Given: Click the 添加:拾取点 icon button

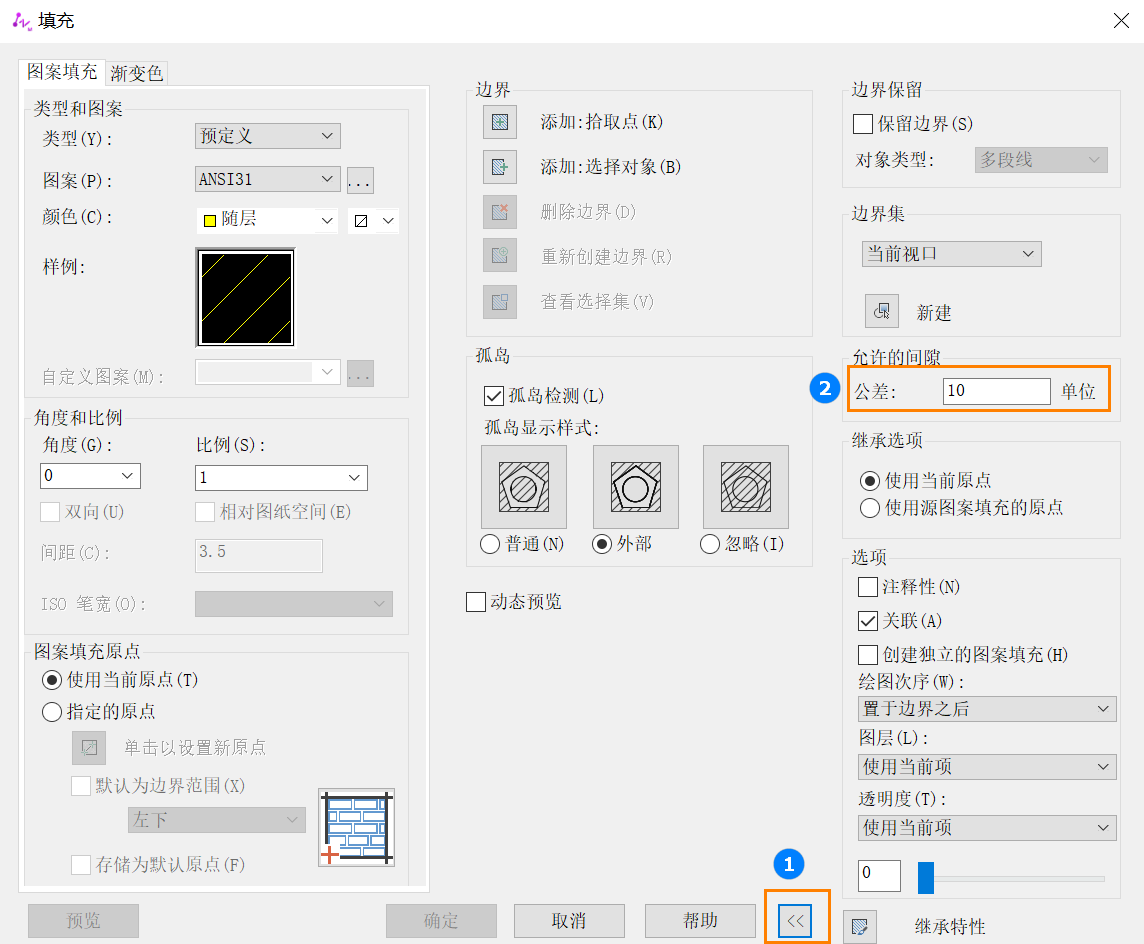Looking at the screenshot, I should (500, 122).
